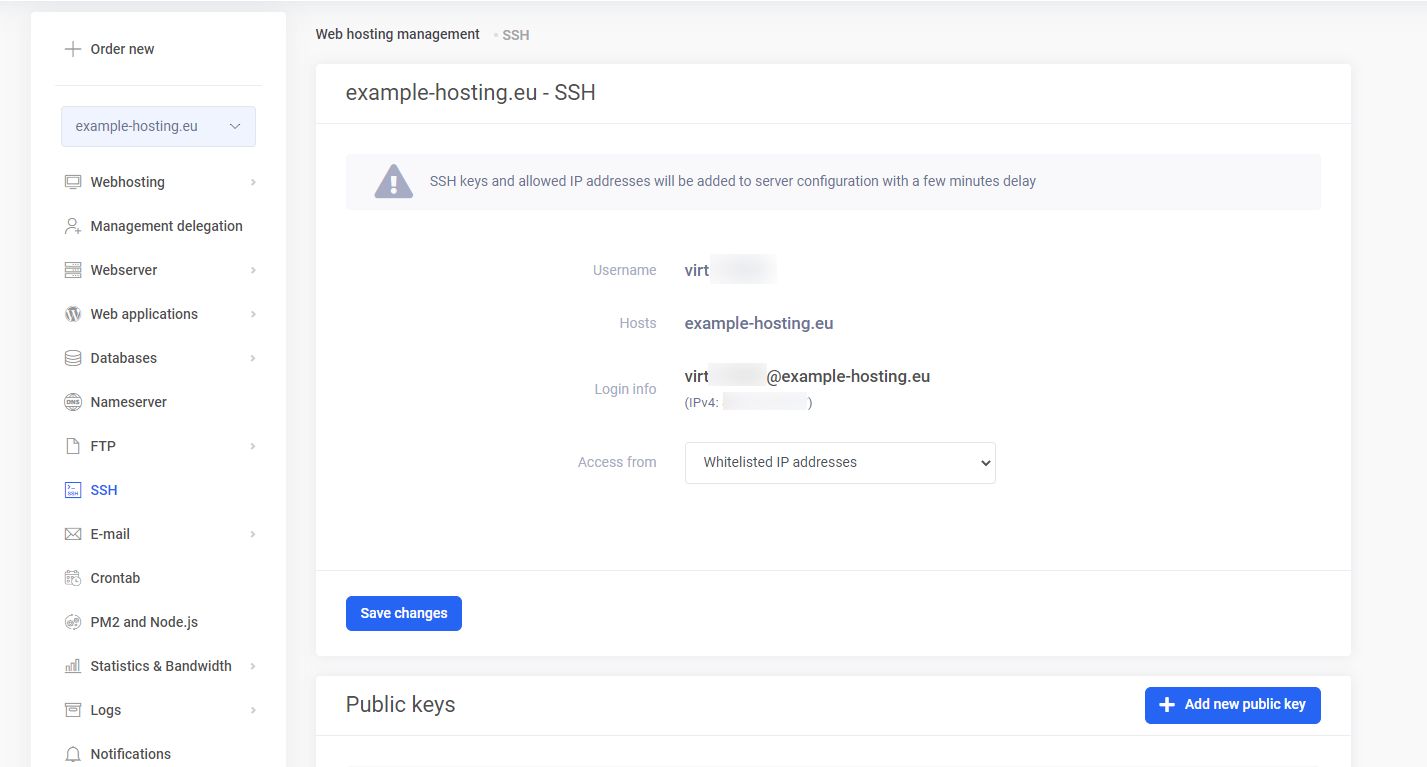Click the Save changes button
This screenshot has height=767, width=1427.
tap(404, 614)
